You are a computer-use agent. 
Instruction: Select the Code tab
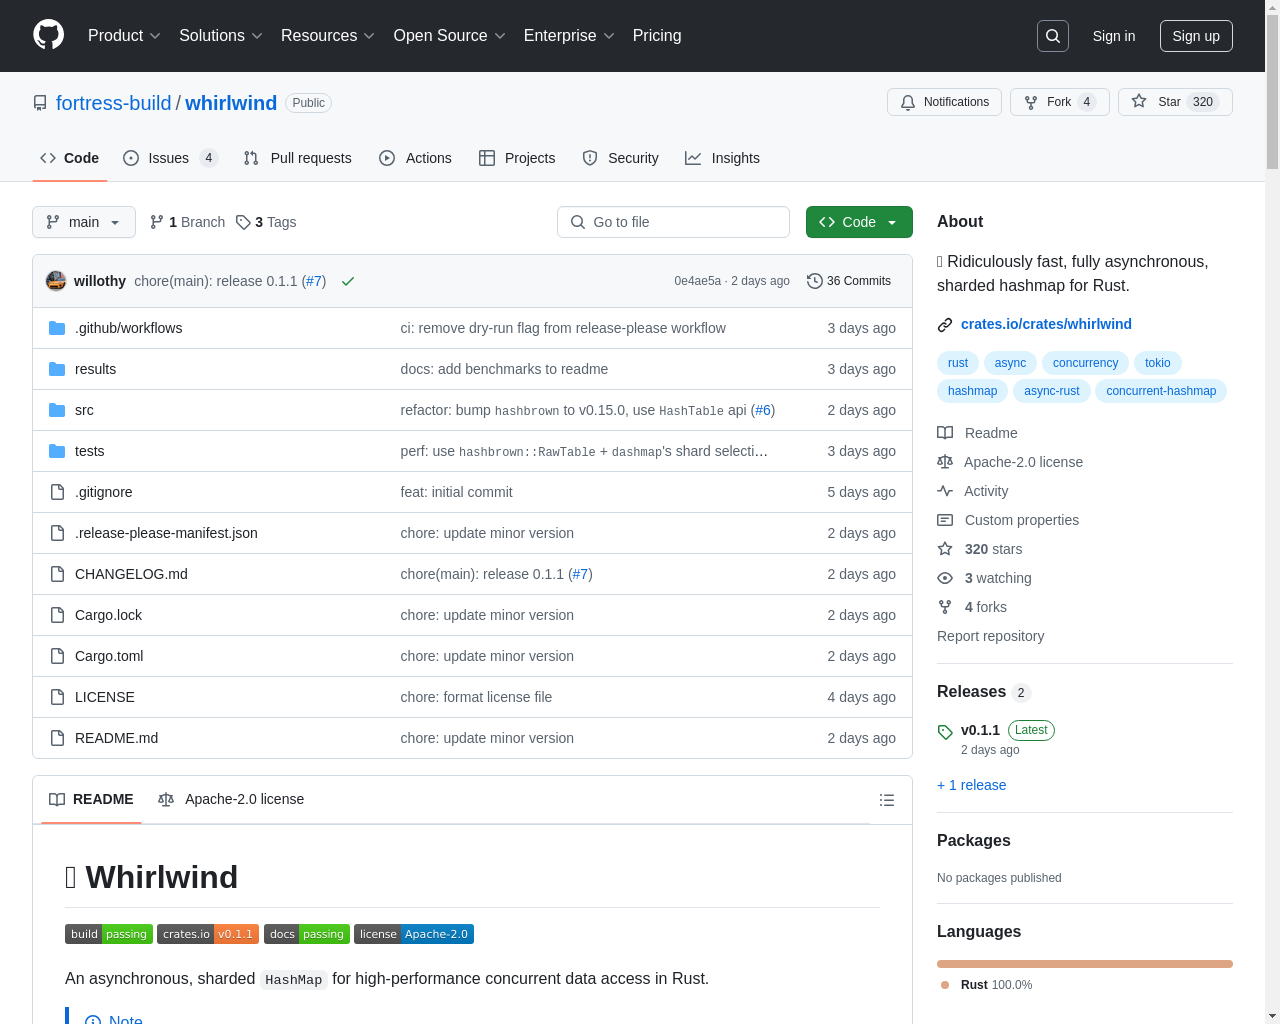(x=70, y=158)
